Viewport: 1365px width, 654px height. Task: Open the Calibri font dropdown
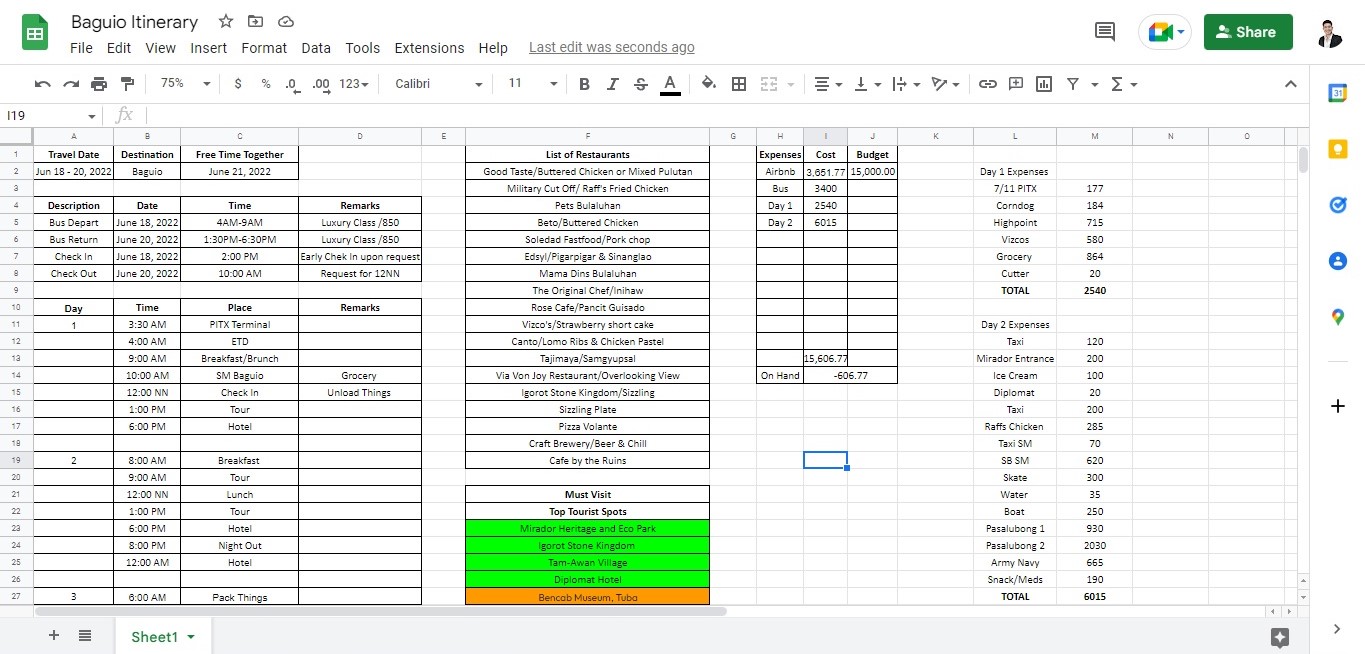click(x=438, y=84)
